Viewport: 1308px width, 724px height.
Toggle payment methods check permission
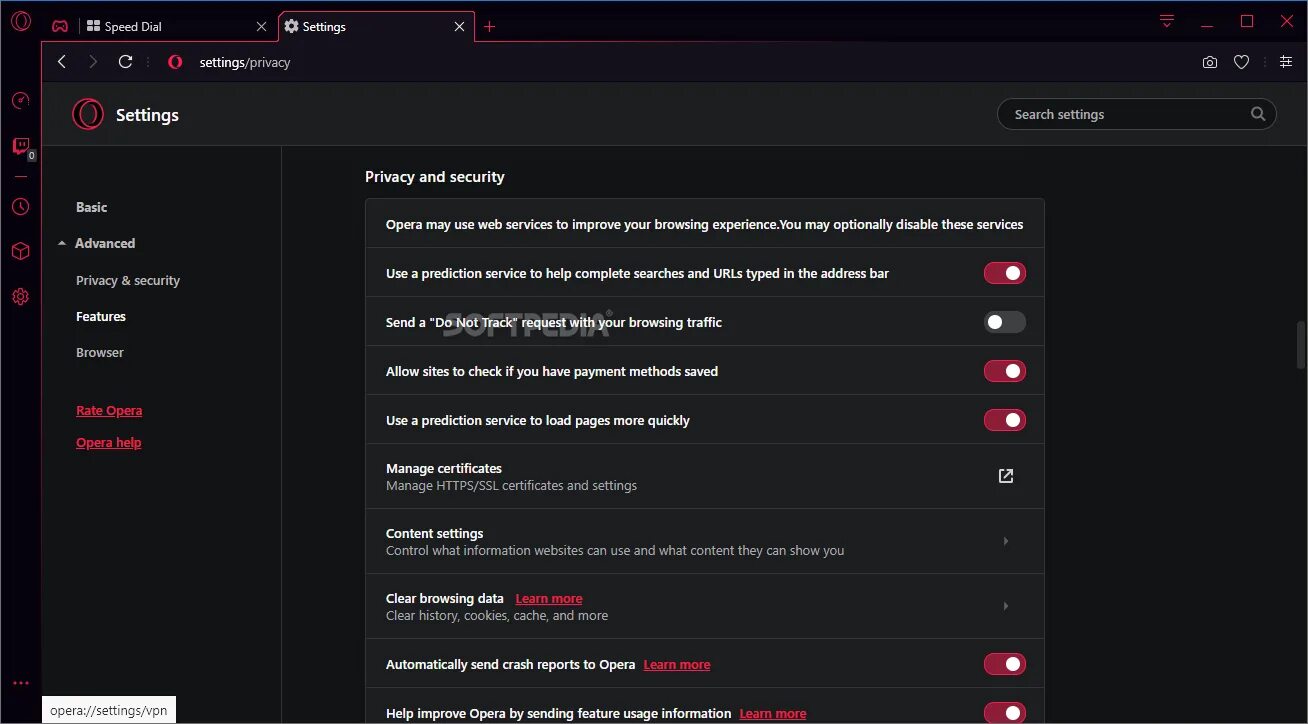pyautogui.click(x=1005, y=371)
